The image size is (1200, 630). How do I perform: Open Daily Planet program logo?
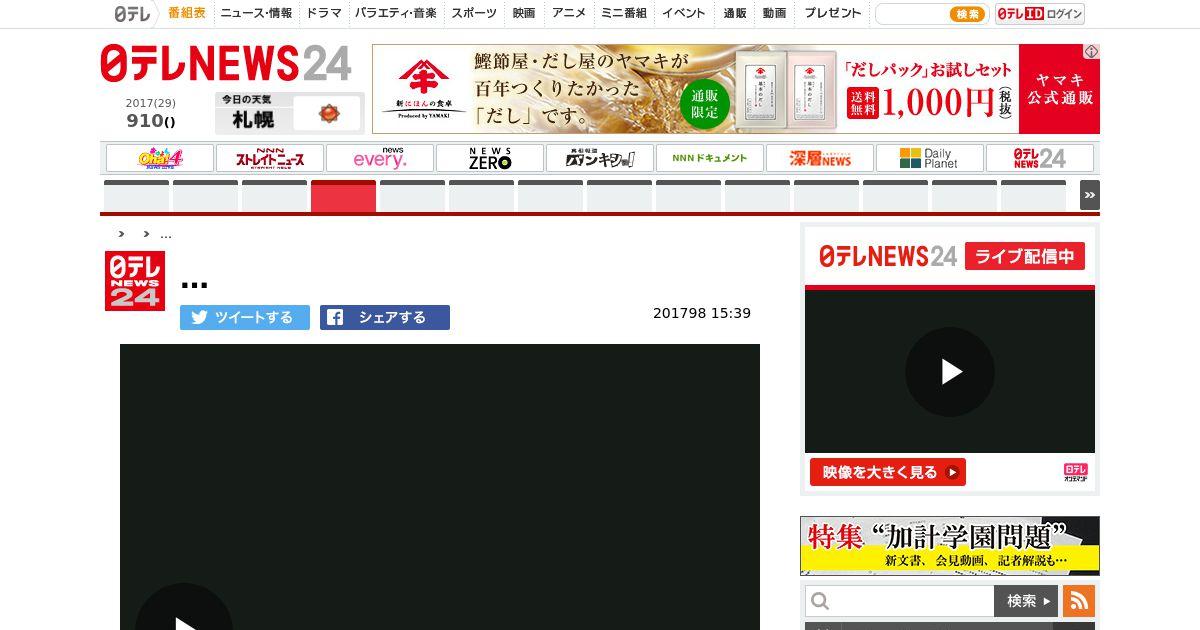tap(930, 158)
